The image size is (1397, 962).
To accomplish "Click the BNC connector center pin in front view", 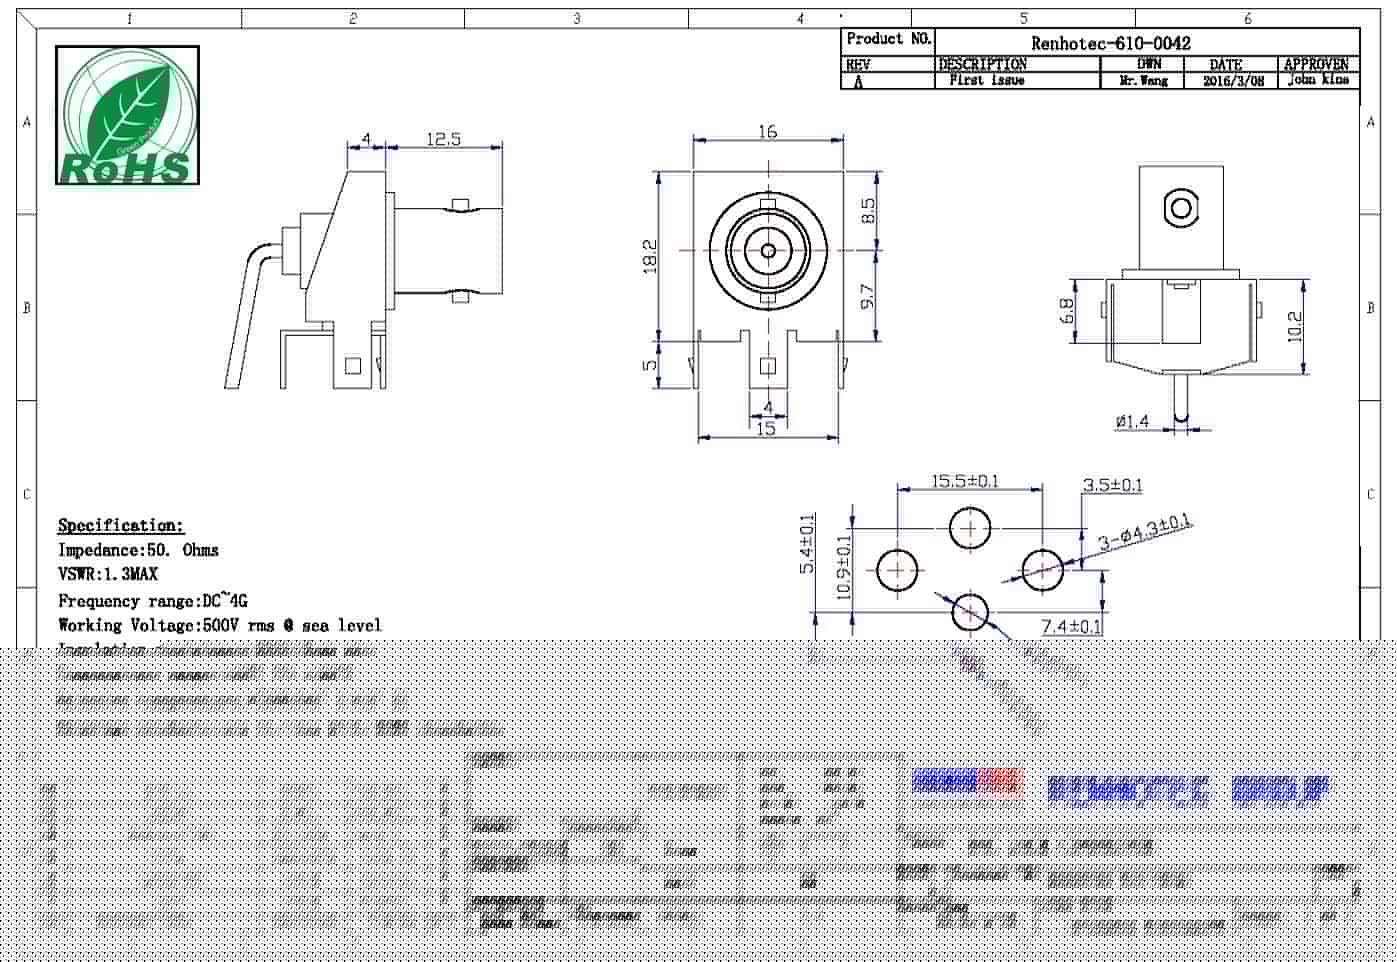I will coord(768,250).
